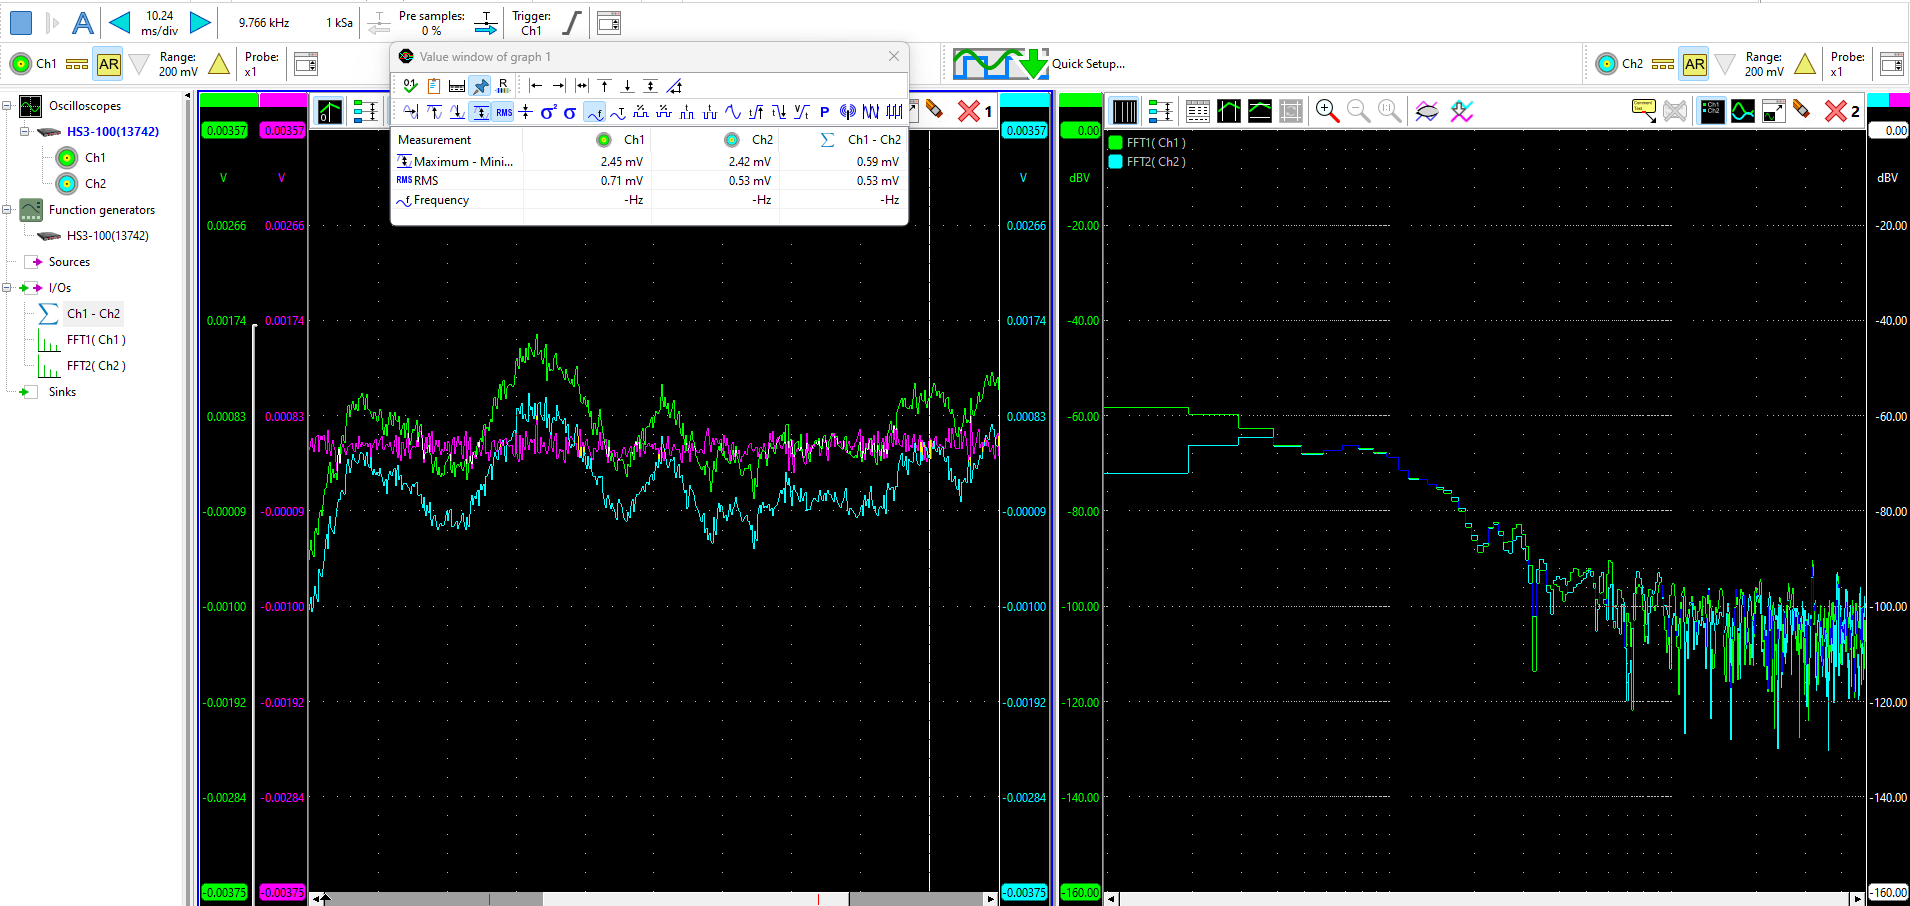1910x906 pixels.
Task: Toggle the Ch2 channel enable icon
Action: point(1606,64)
